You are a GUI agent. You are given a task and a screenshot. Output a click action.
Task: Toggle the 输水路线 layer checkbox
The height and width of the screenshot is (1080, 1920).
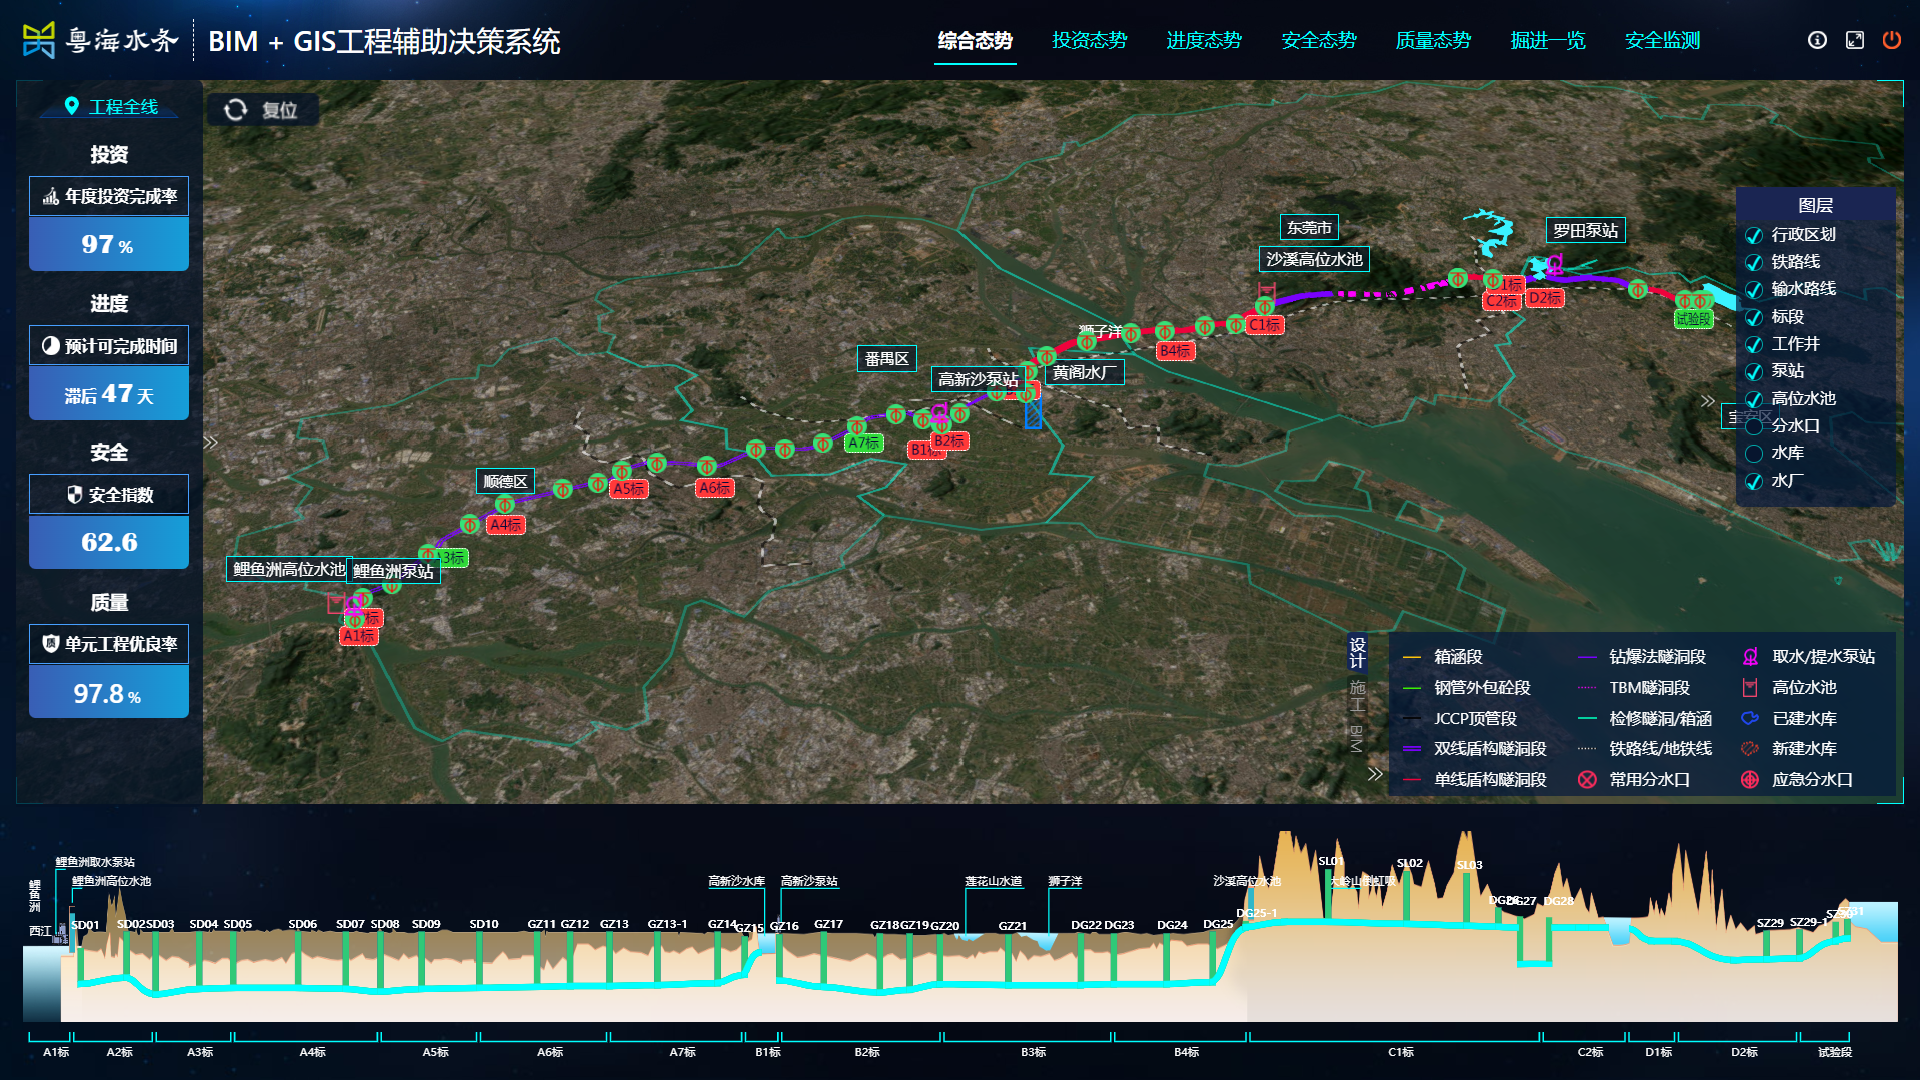point(1753,289)
